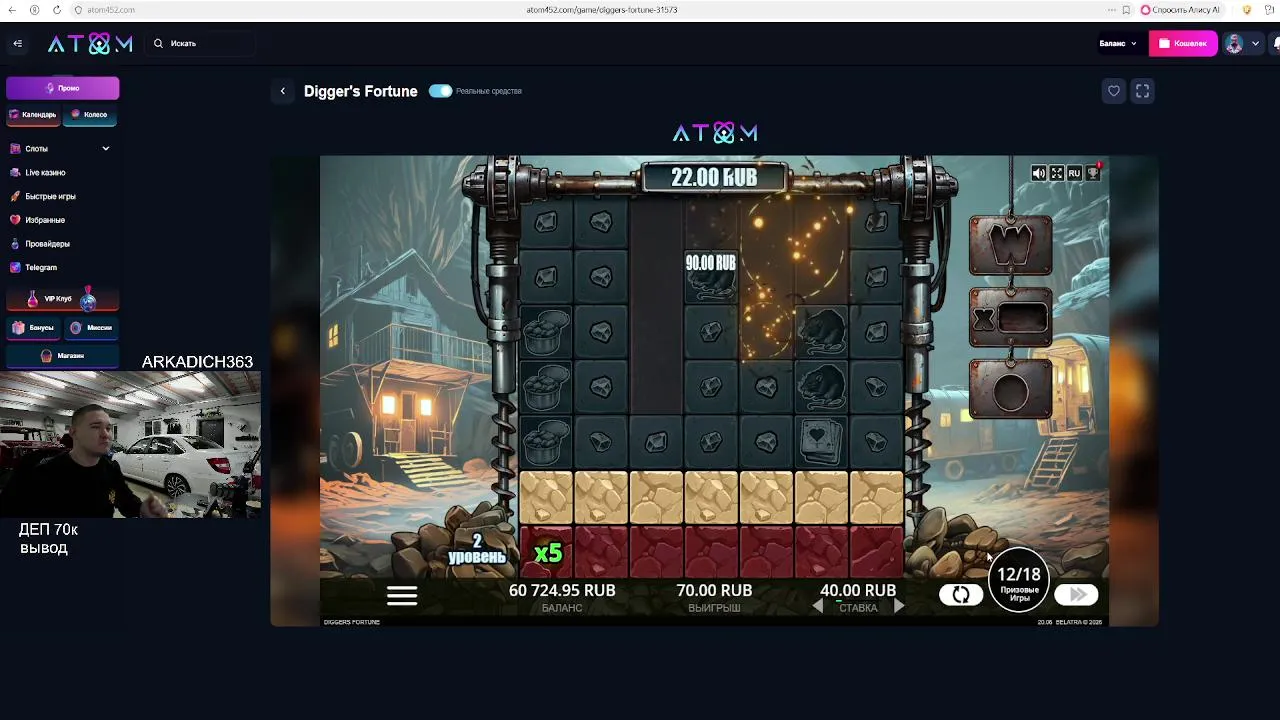Click the fast-forward turbo button

(x=1076, y=595)
